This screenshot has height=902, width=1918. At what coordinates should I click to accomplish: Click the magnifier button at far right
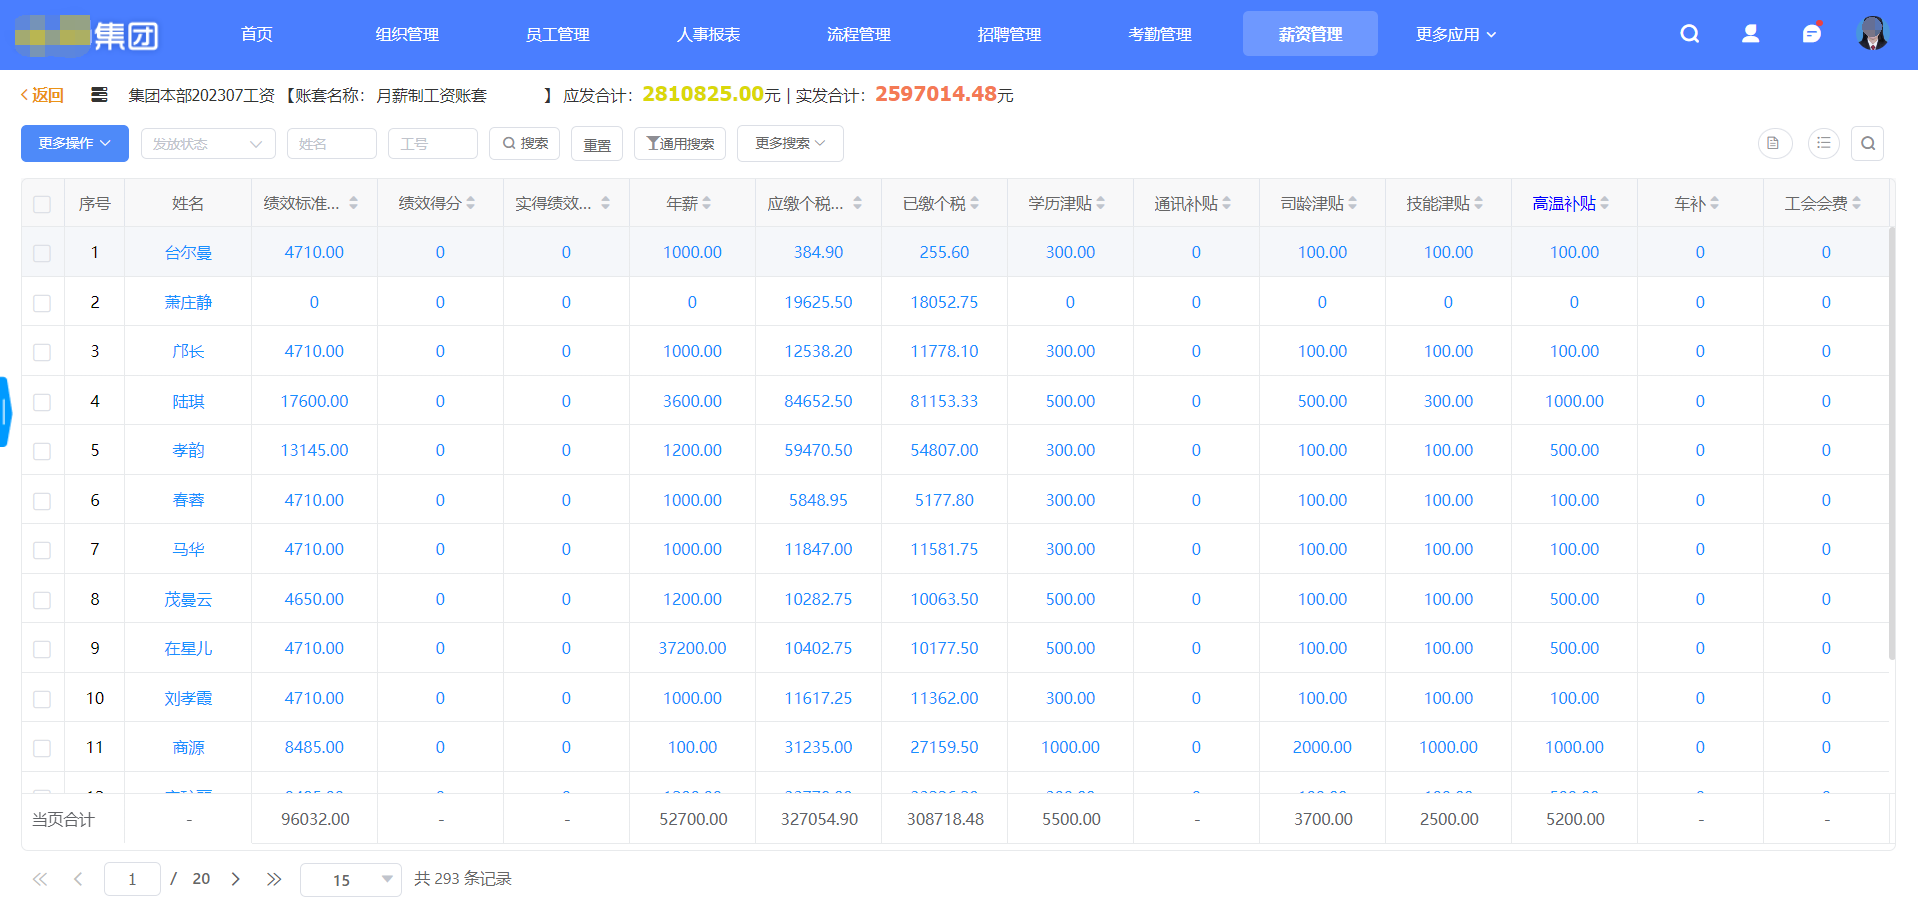(1868, 143)
